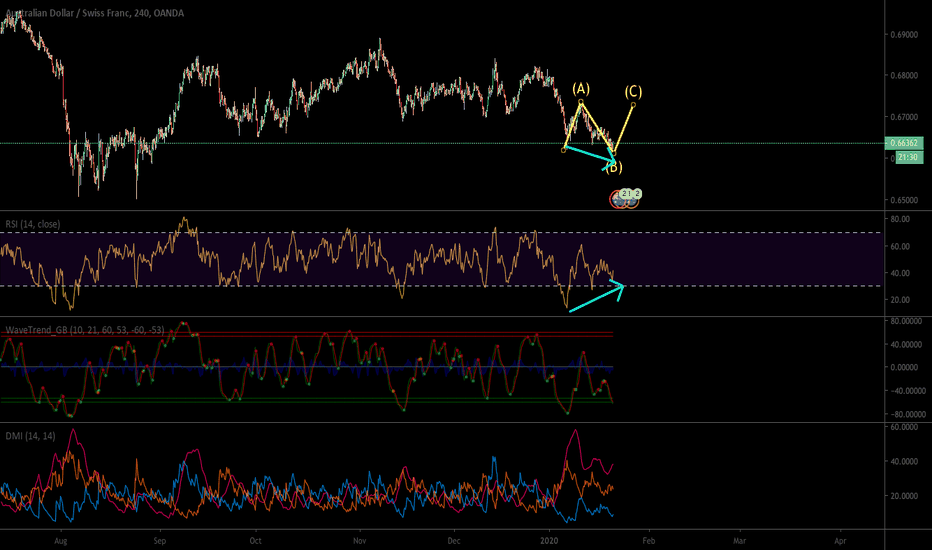This screenshot has height=550, width=932.
Task: Click the red-circled event marker icon
Action: (619, 200)
